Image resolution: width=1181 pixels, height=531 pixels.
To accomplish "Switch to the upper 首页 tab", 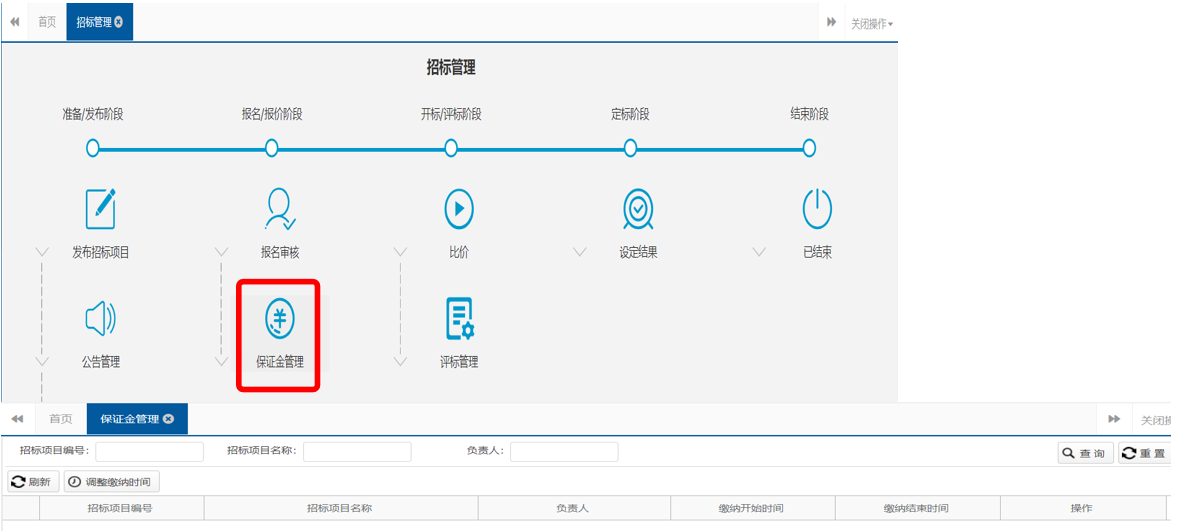I will coord(47,22).
